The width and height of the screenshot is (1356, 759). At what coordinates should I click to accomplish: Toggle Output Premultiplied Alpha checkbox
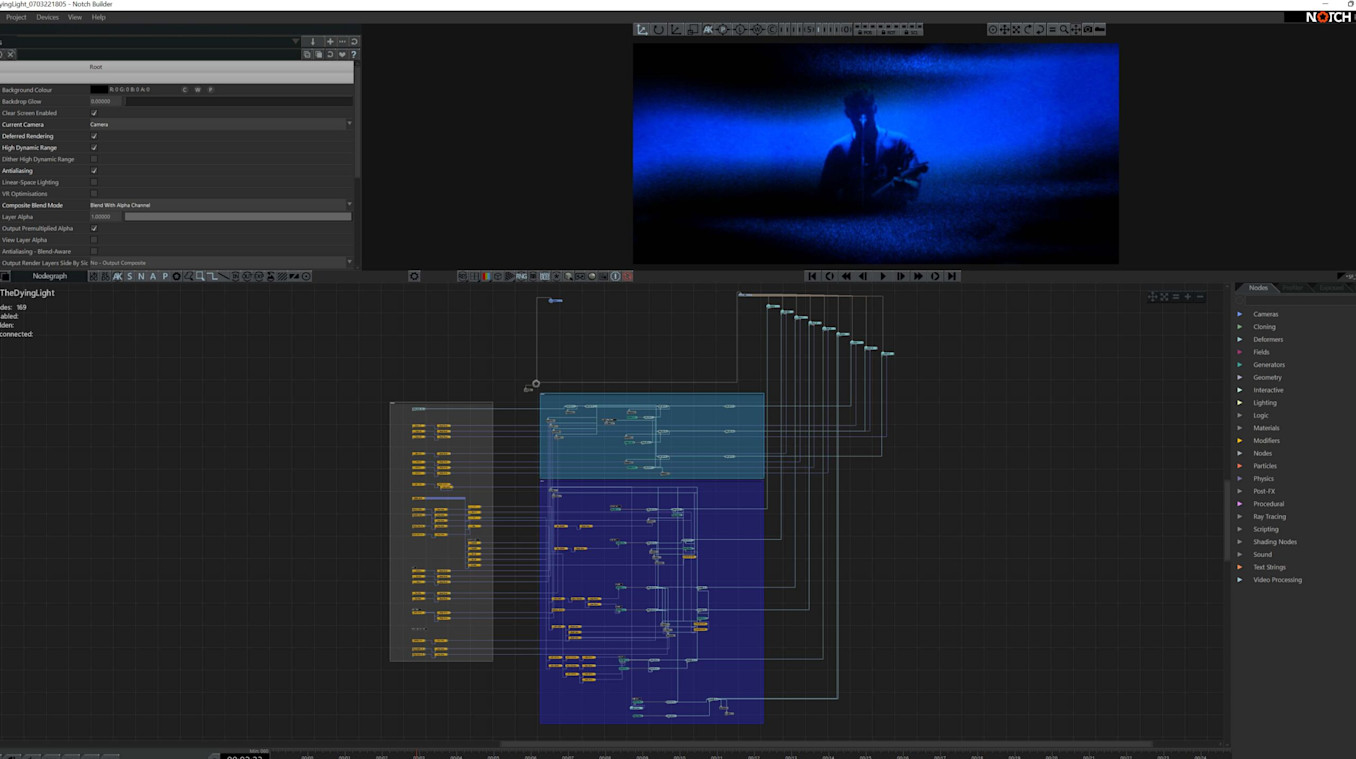[x=94, y=228]
